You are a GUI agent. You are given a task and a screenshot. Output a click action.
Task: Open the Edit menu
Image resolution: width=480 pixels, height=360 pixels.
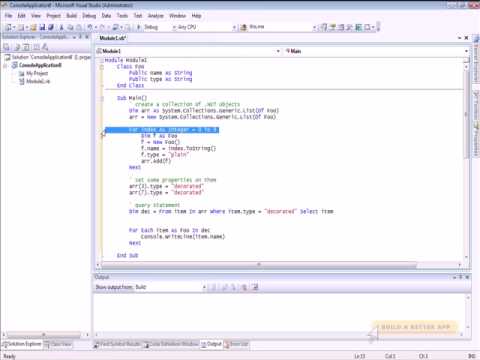point(21,16)
